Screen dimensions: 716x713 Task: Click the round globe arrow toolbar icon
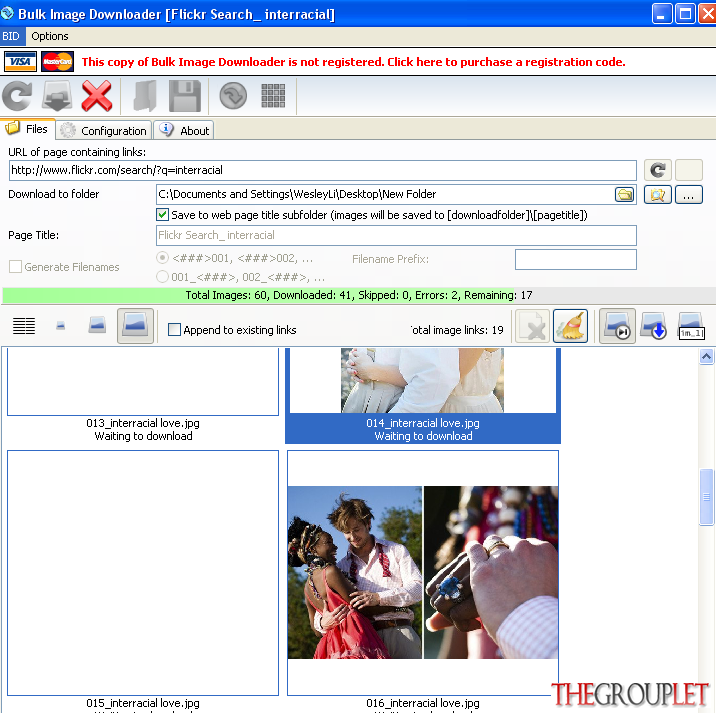click(233, 96)
